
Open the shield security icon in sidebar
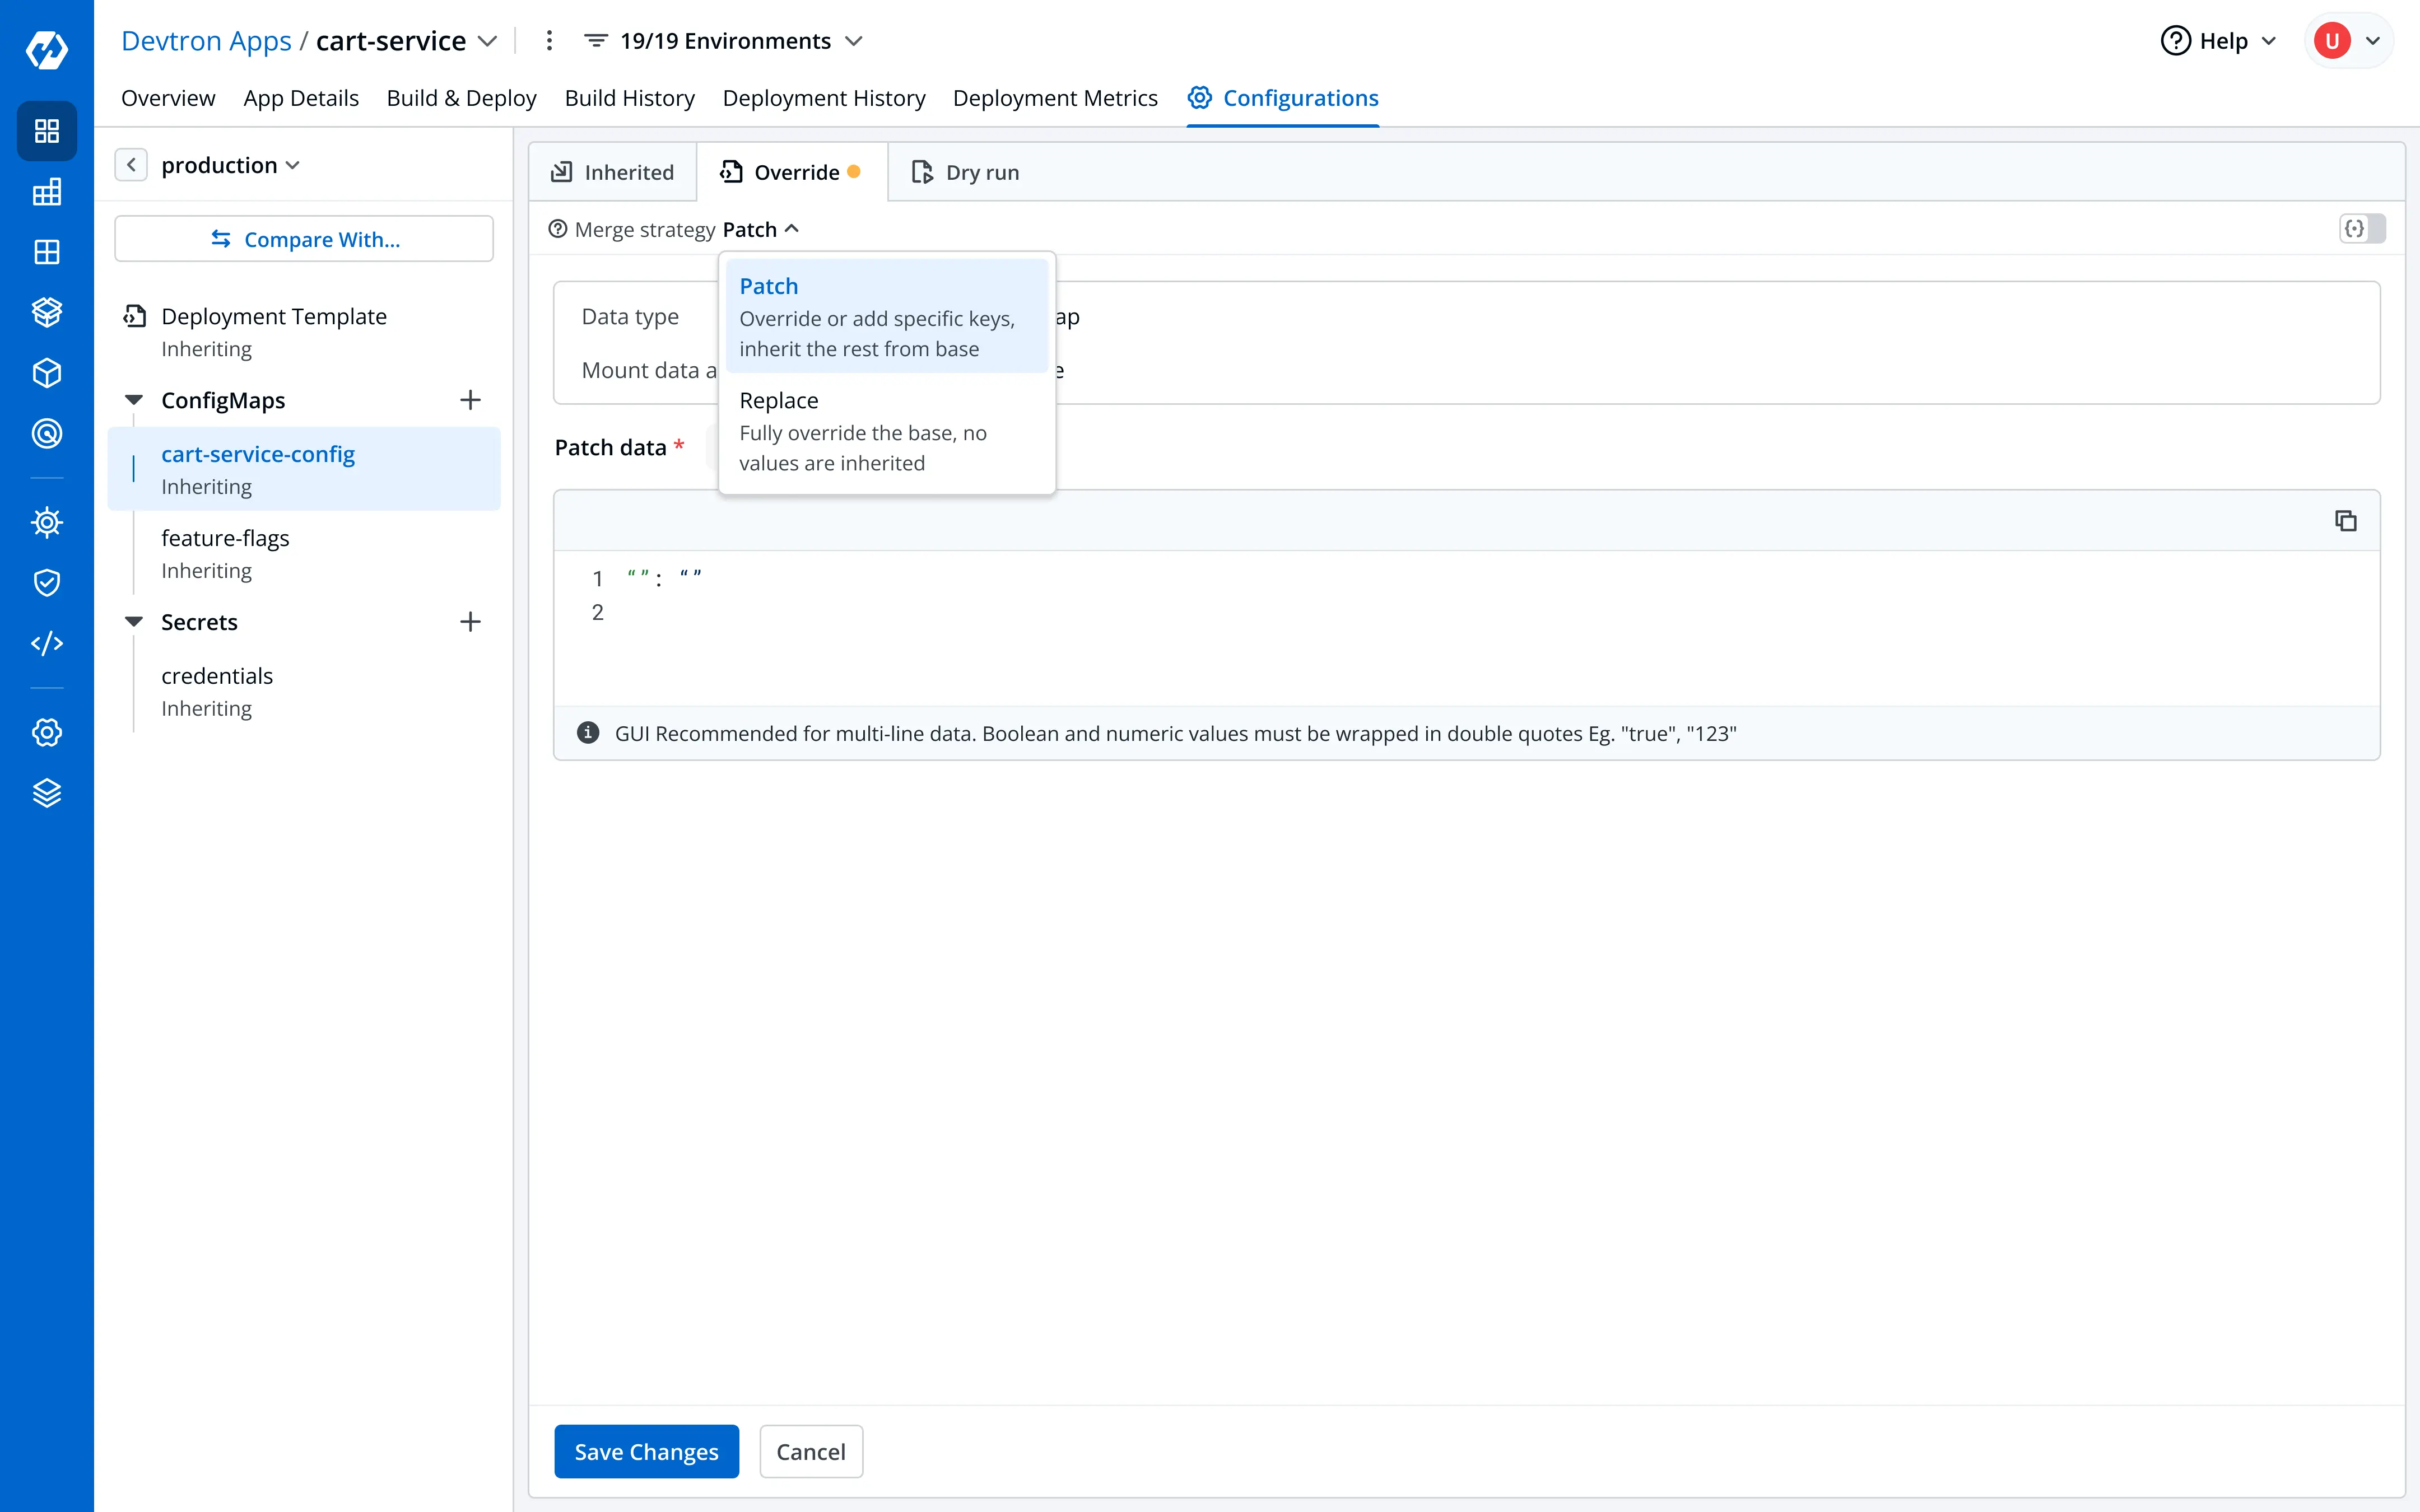(47, 582)
